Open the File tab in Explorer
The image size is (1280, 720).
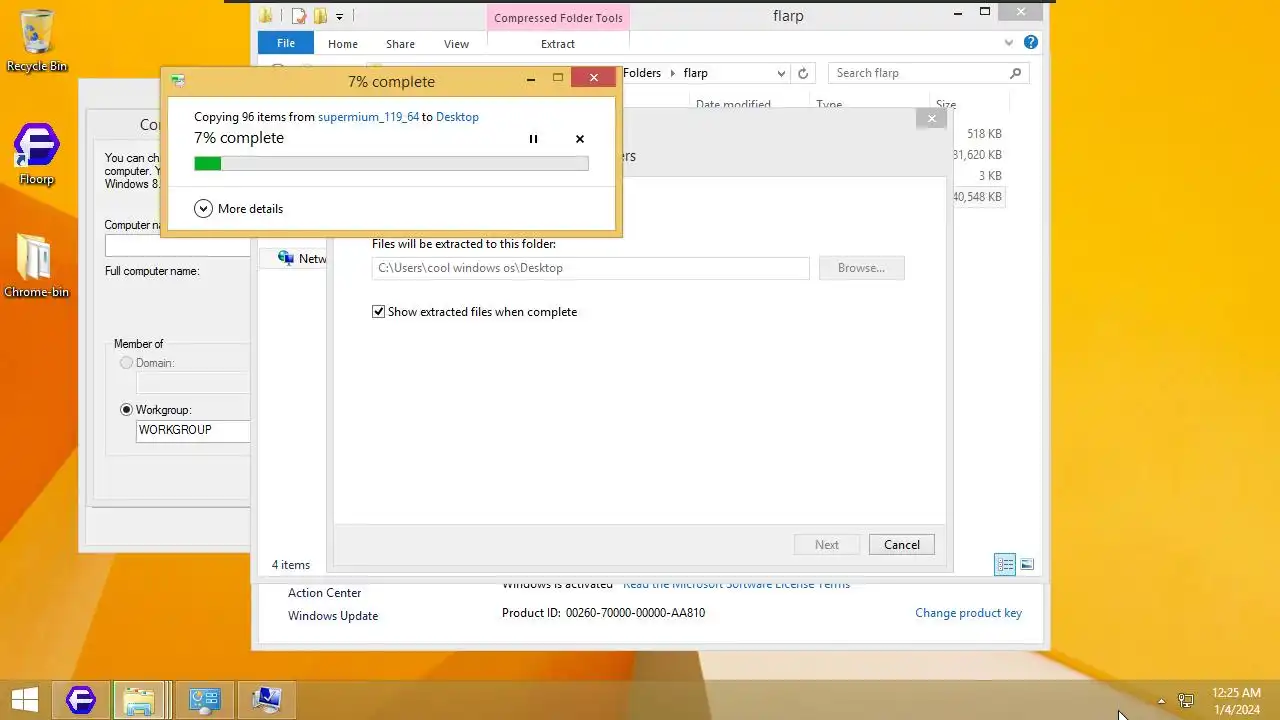(286, 43)
